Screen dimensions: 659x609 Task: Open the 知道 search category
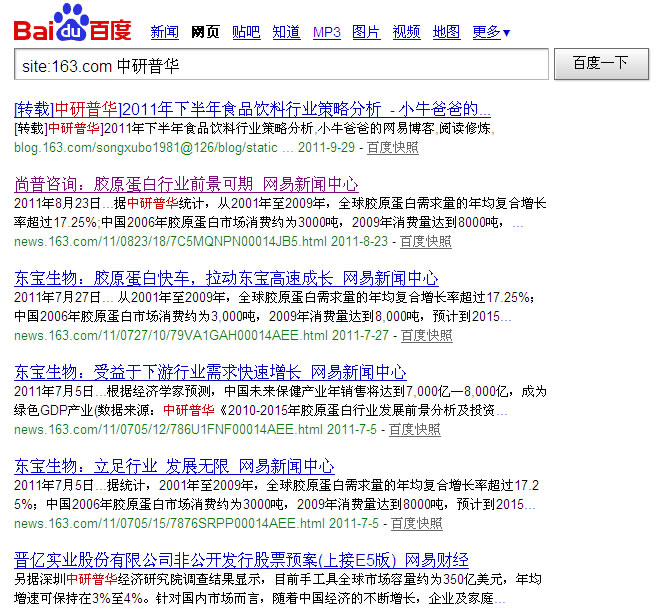point(286,32)
